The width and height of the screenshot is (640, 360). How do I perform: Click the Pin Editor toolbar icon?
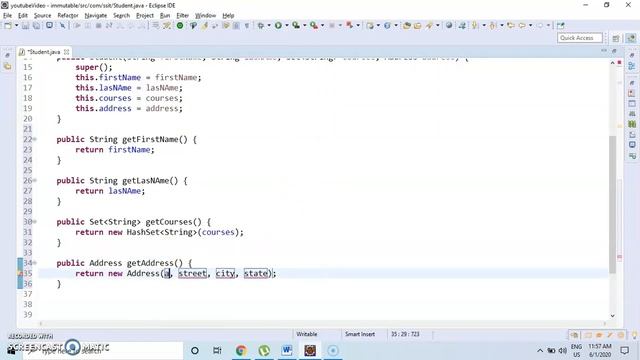coord(560,25)
